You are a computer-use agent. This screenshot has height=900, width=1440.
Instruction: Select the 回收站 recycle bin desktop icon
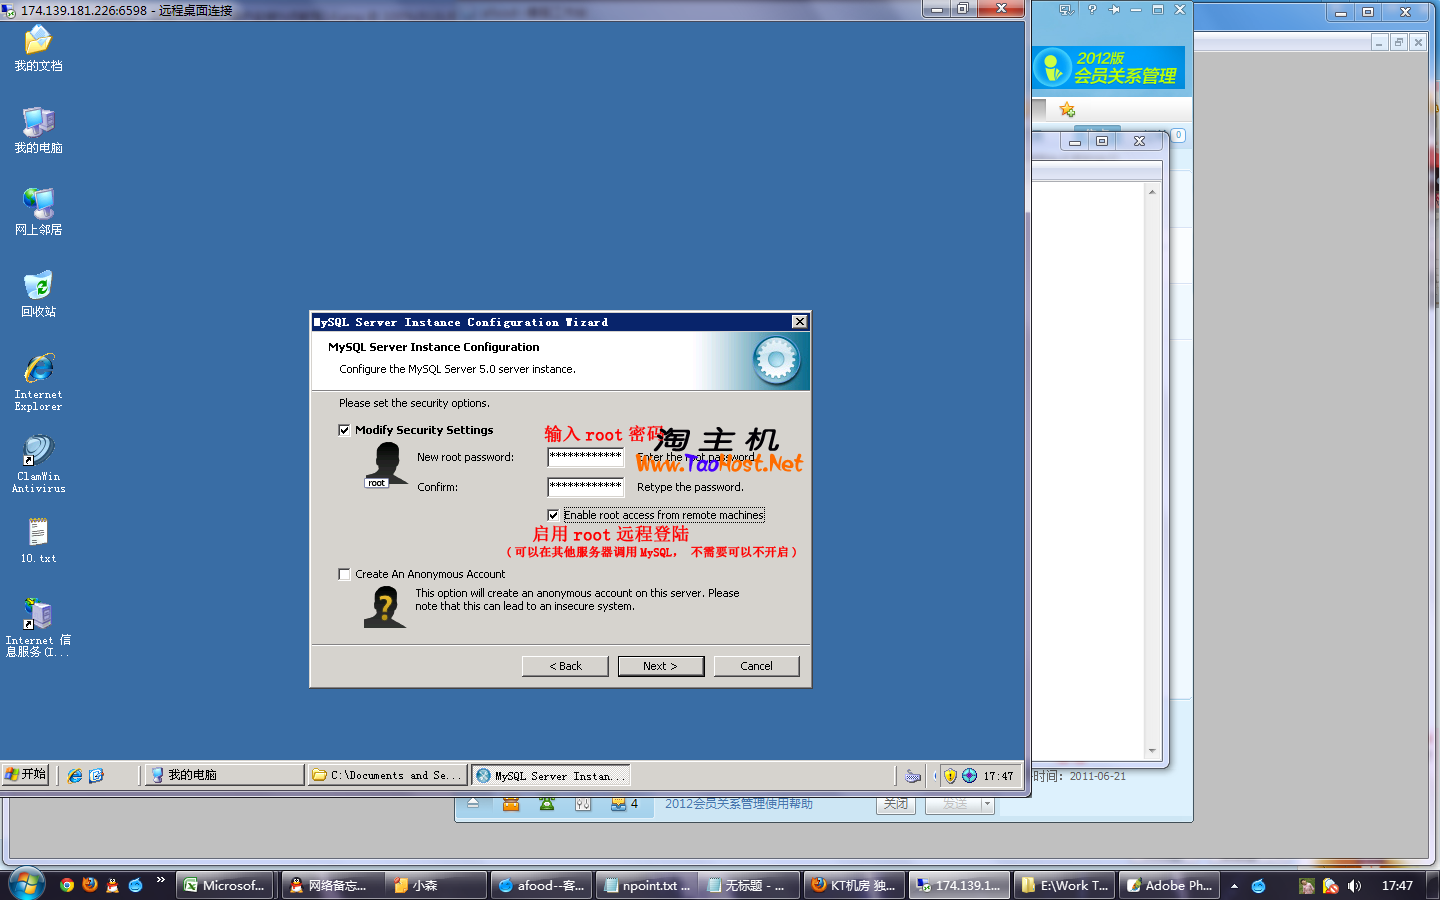tap(38, 294)
